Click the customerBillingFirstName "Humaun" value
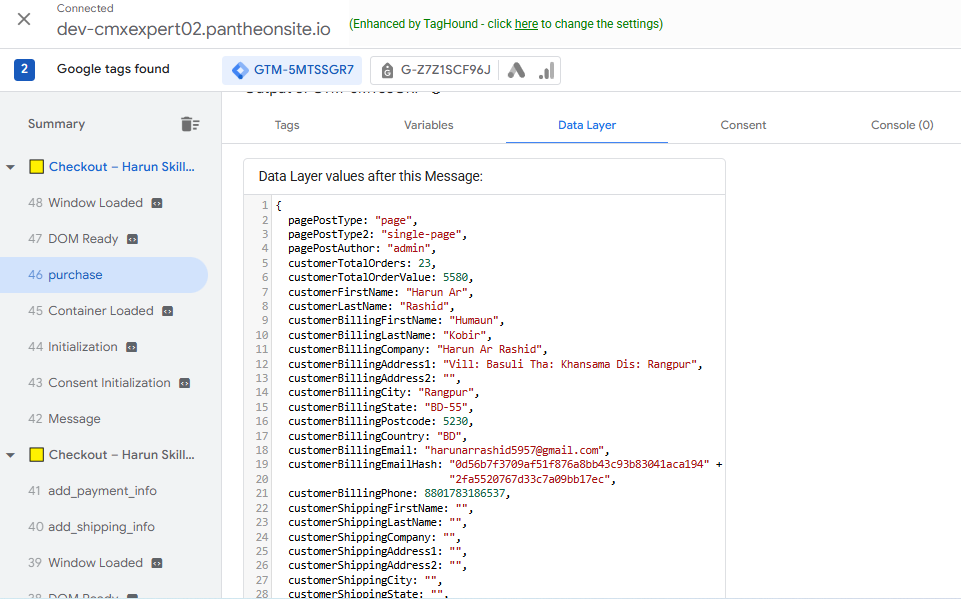The height and width of the screenshot is (599, 961). [474, 321]
